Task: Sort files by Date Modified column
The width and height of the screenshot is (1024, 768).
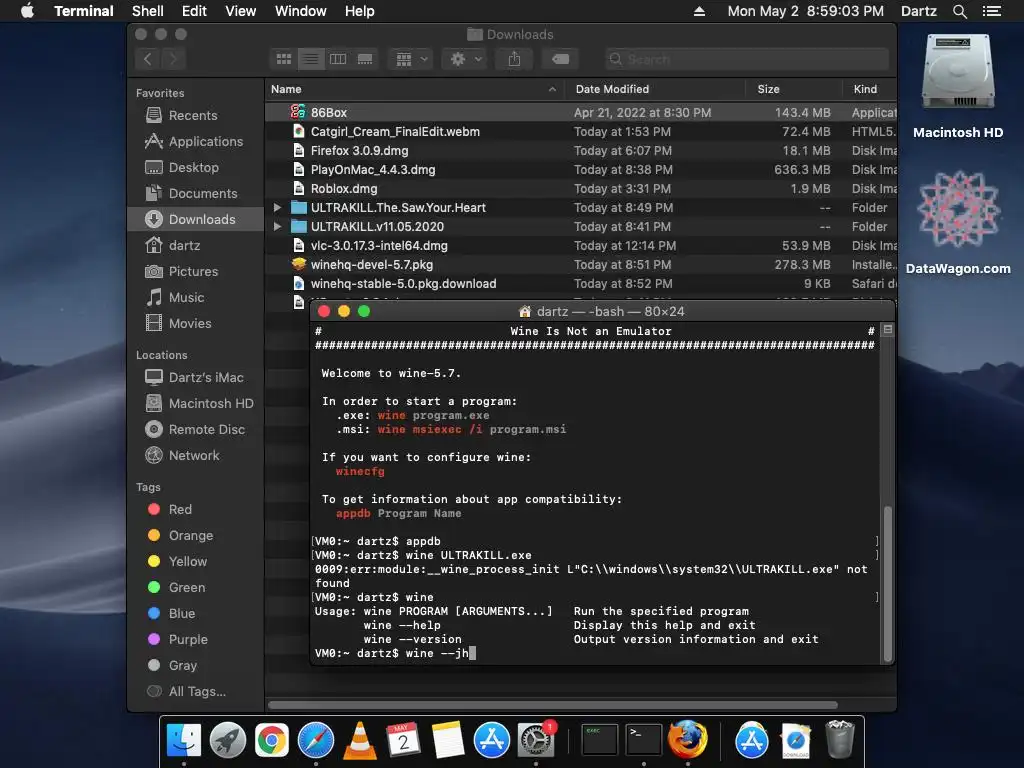Action: 654,89
